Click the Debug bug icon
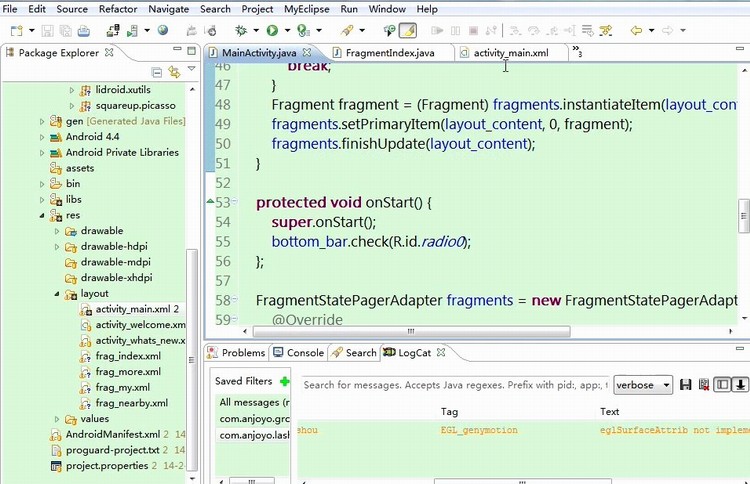This screenshot has width=750, height=484. click(241, 31)
